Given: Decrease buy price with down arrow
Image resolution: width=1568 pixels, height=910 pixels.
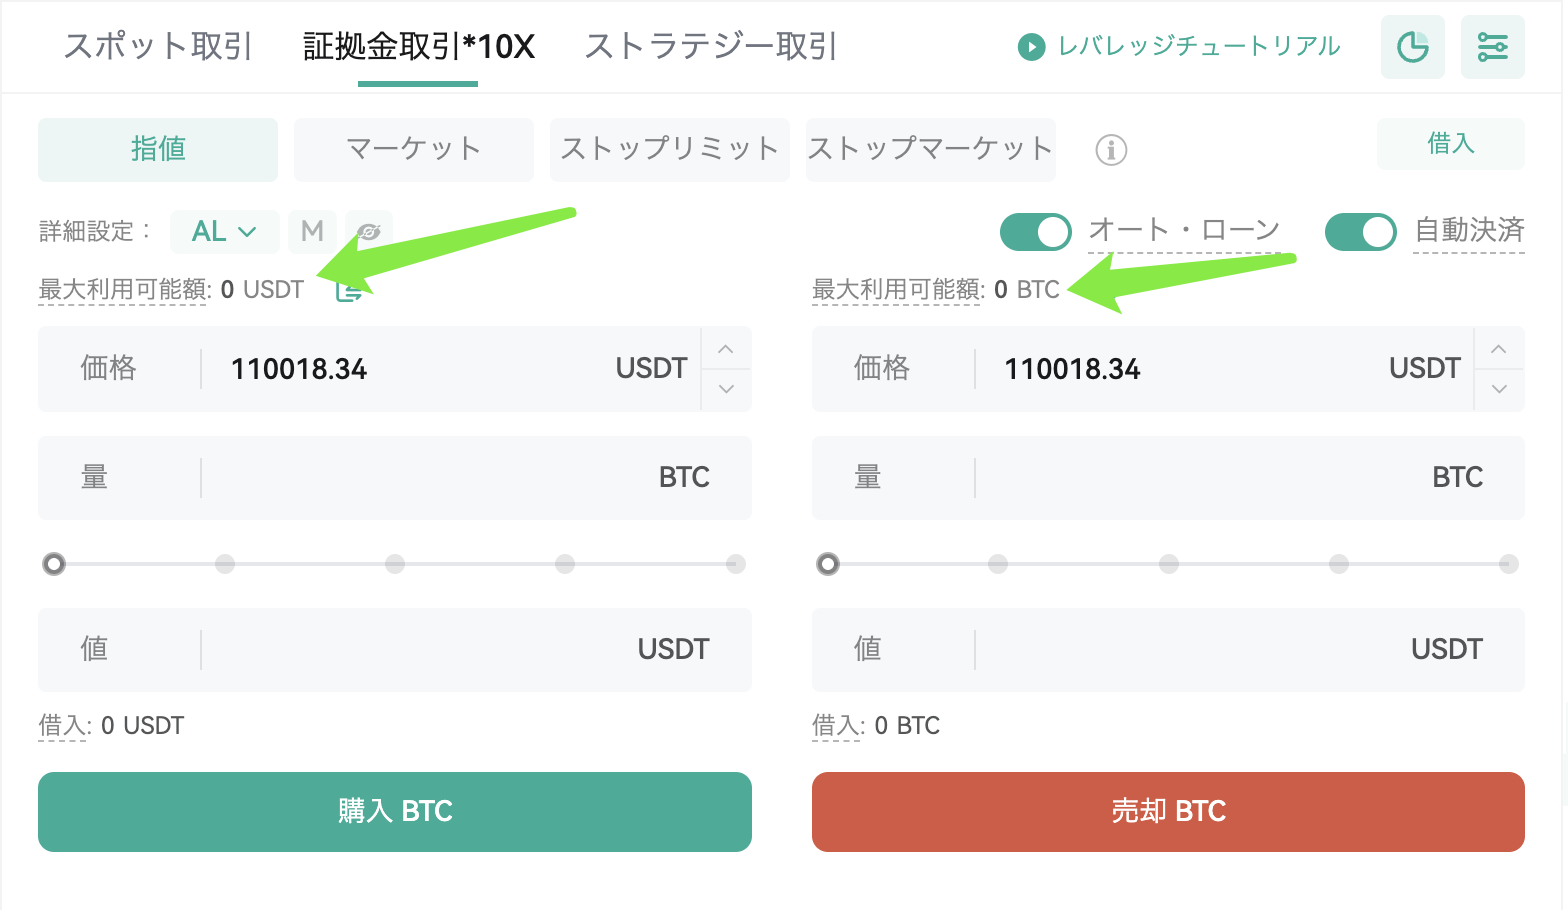Looking at the screenshot, I should pos(726,389).
